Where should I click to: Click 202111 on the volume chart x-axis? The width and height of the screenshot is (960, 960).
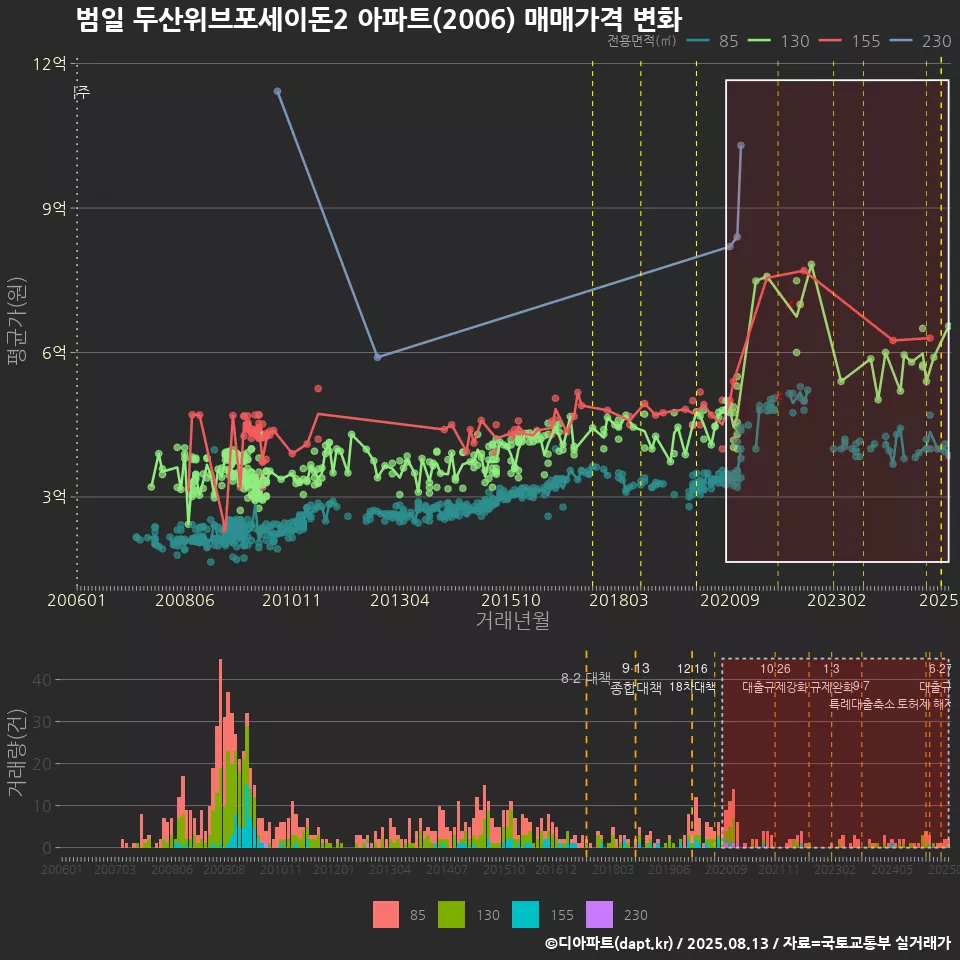click(779, 869)
